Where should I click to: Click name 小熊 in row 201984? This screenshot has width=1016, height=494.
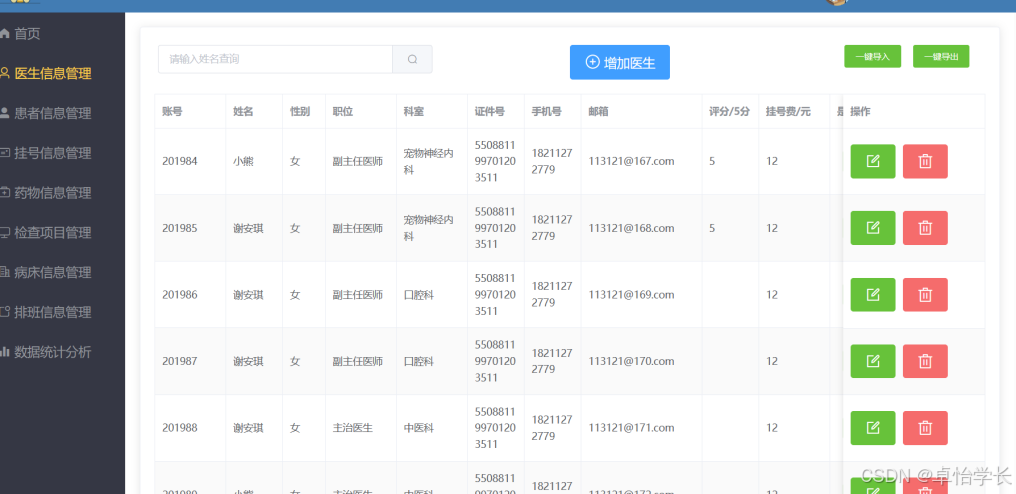pyautogui.click(x=243, y=161)
